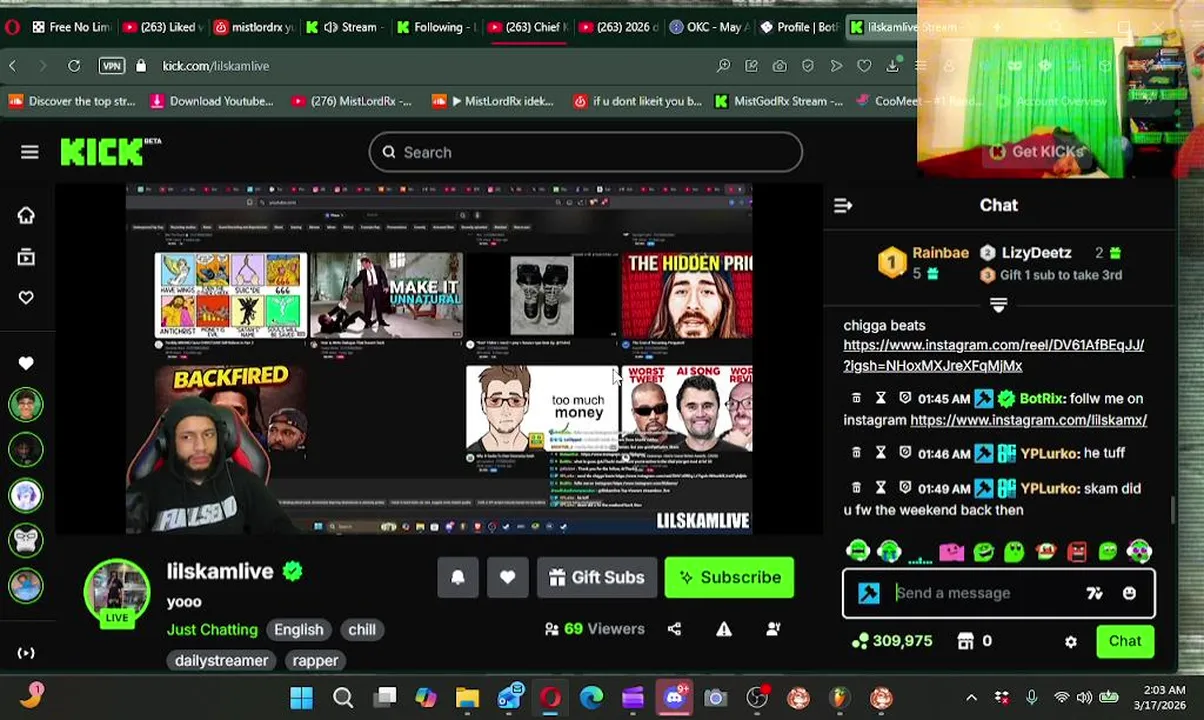Open the 7TV emote icon in chat input
1204x720 pixels.
(1094, 593)
